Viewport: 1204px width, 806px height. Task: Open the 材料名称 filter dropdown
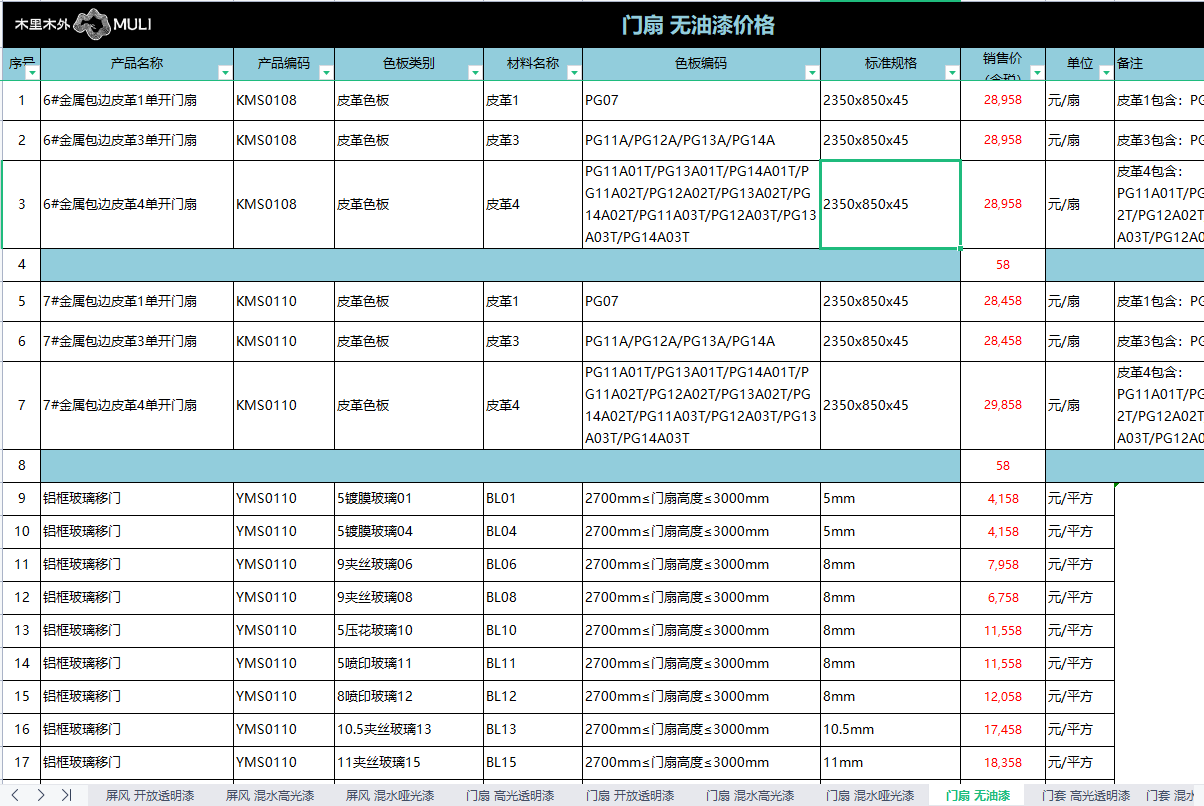(x=574, y=73)
